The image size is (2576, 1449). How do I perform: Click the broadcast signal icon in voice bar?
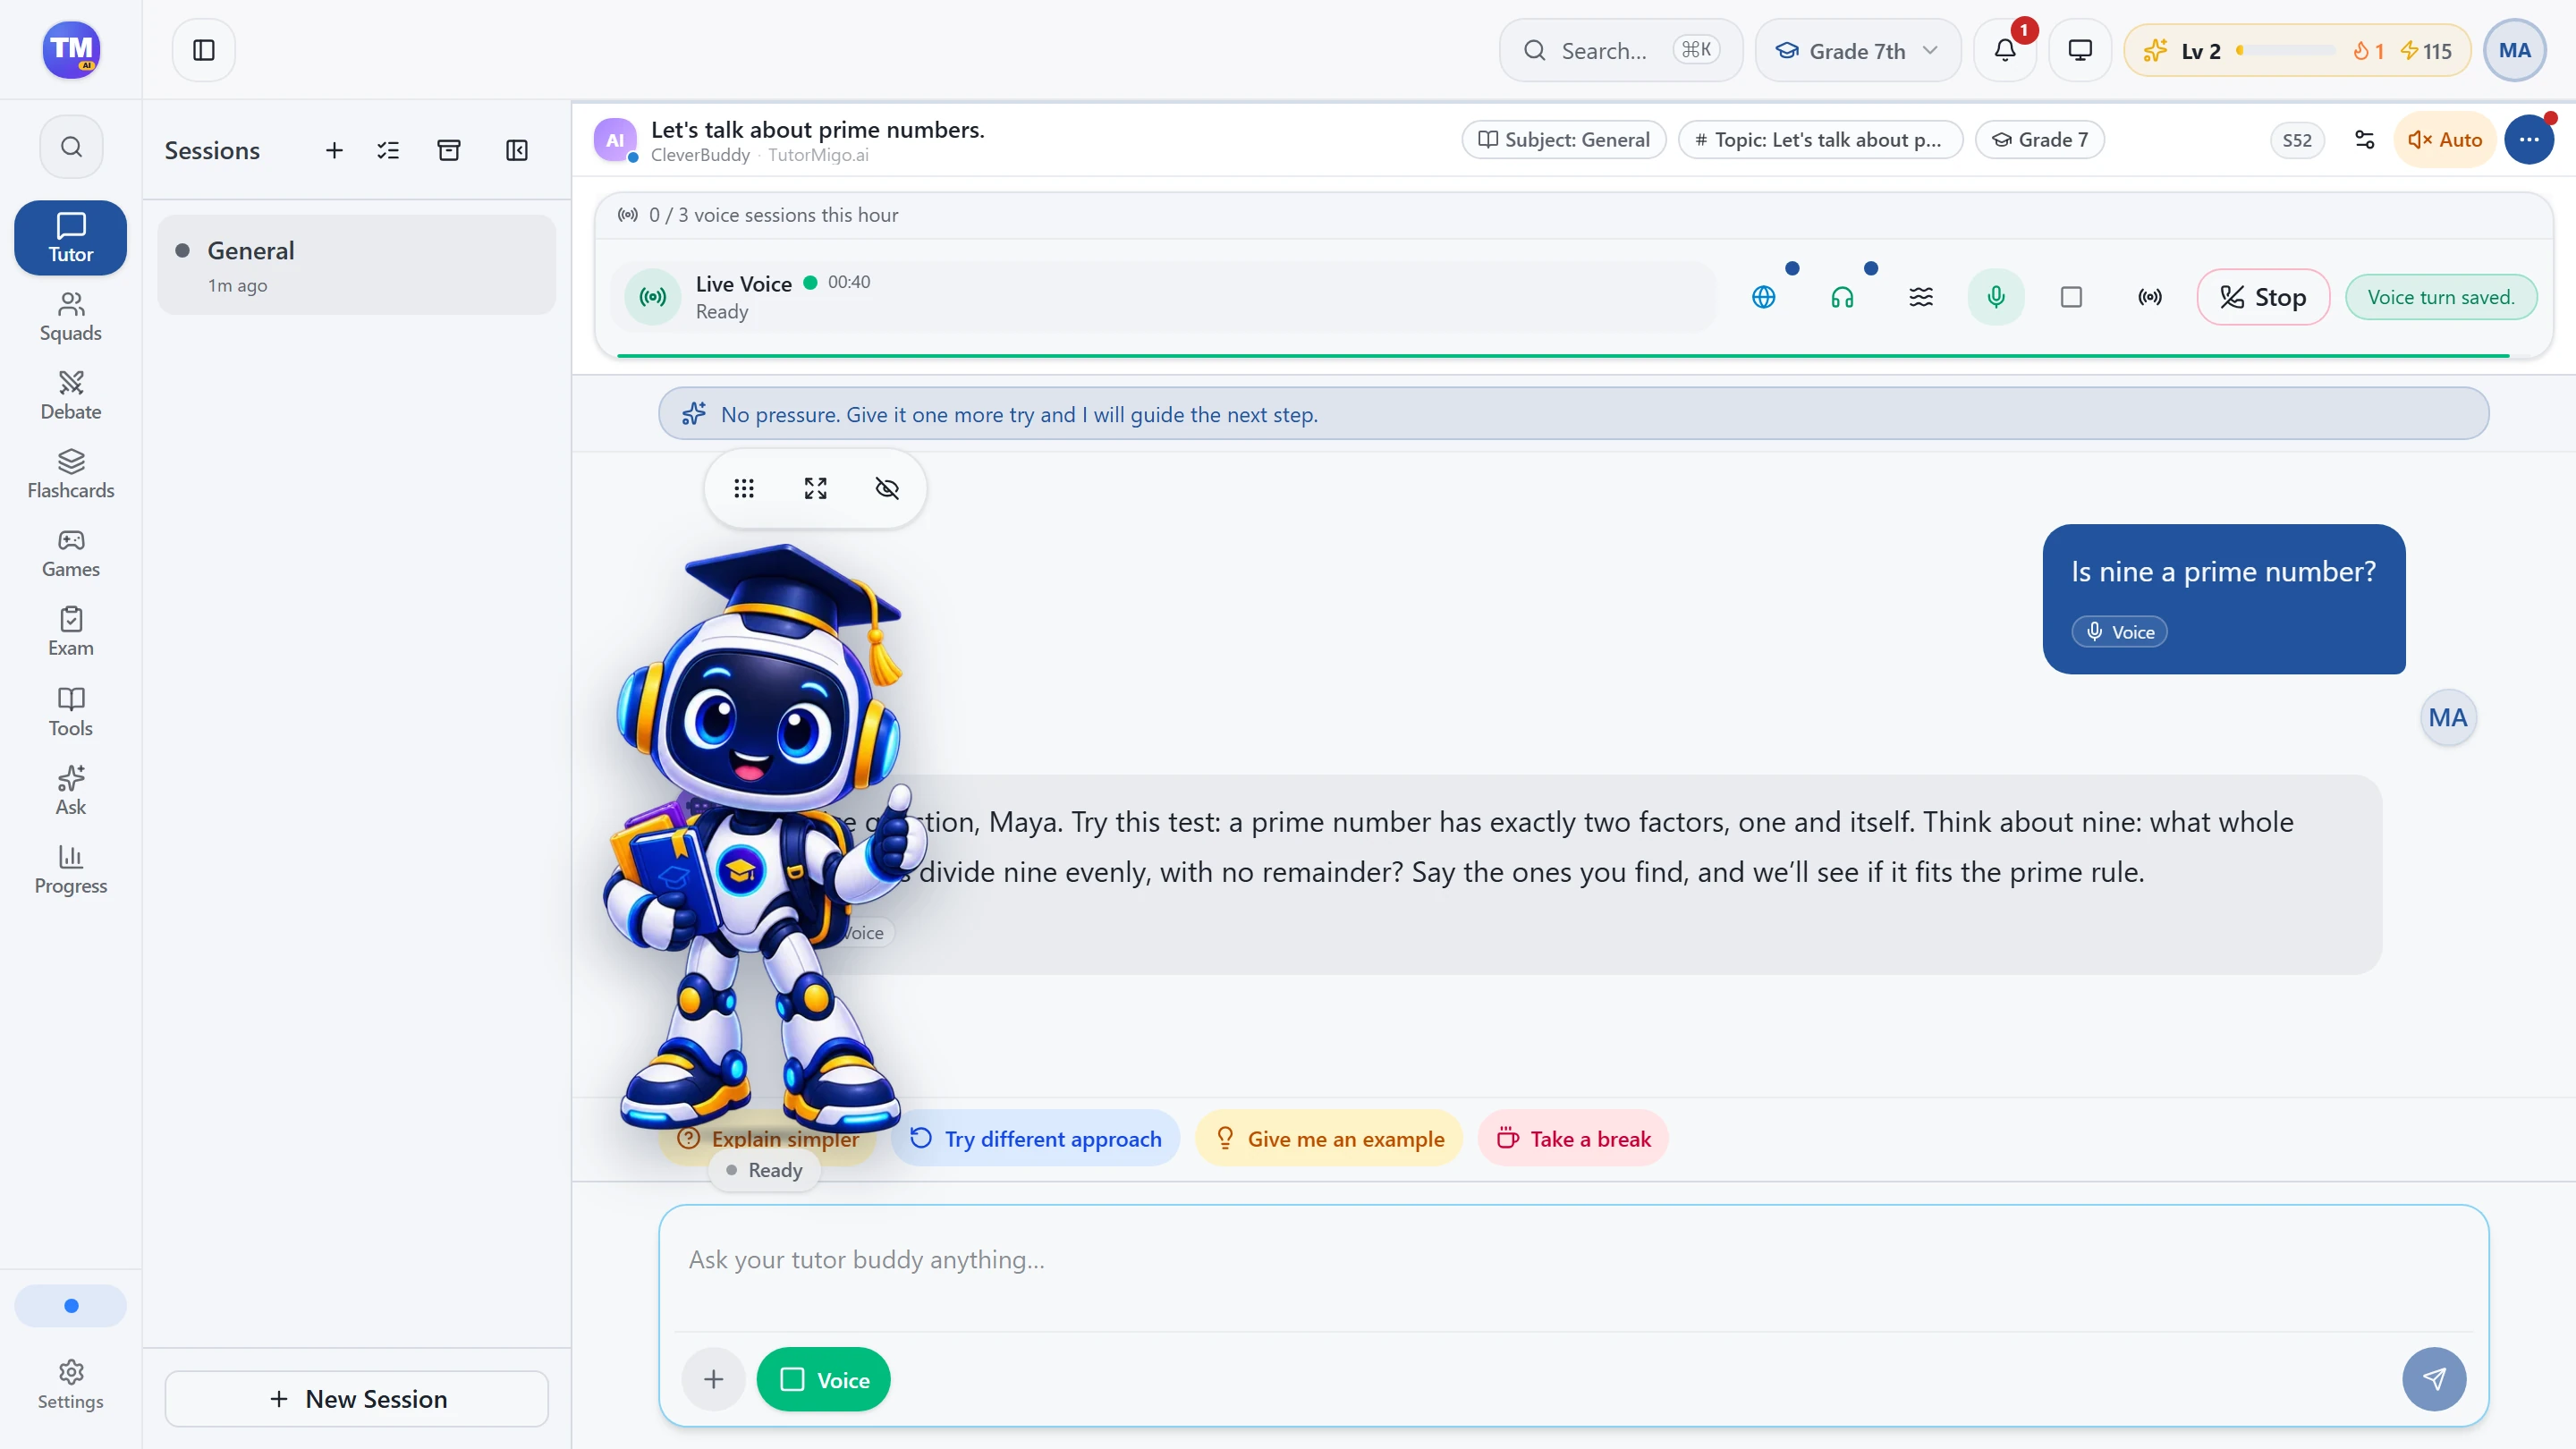coord(2150,297)
